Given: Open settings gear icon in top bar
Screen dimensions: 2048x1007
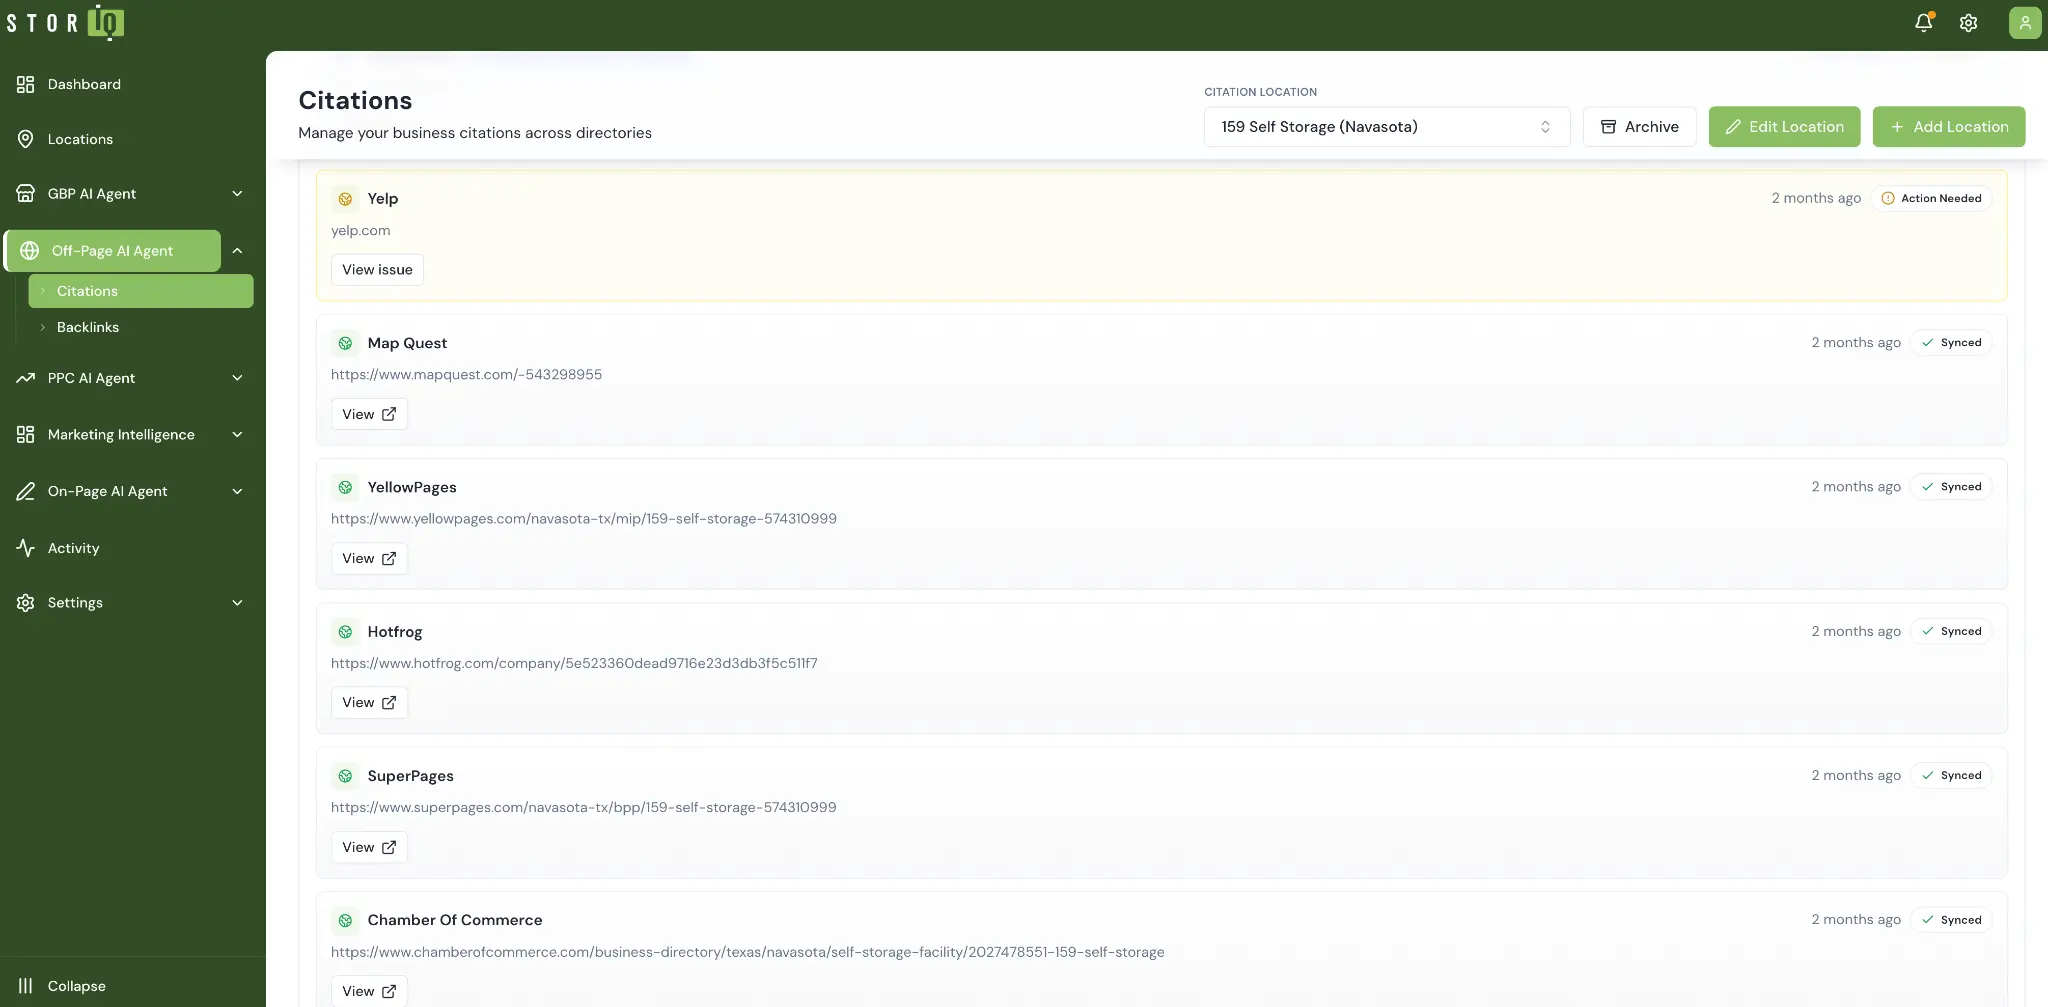Looking at the screenshot, I should point(1968,23).
